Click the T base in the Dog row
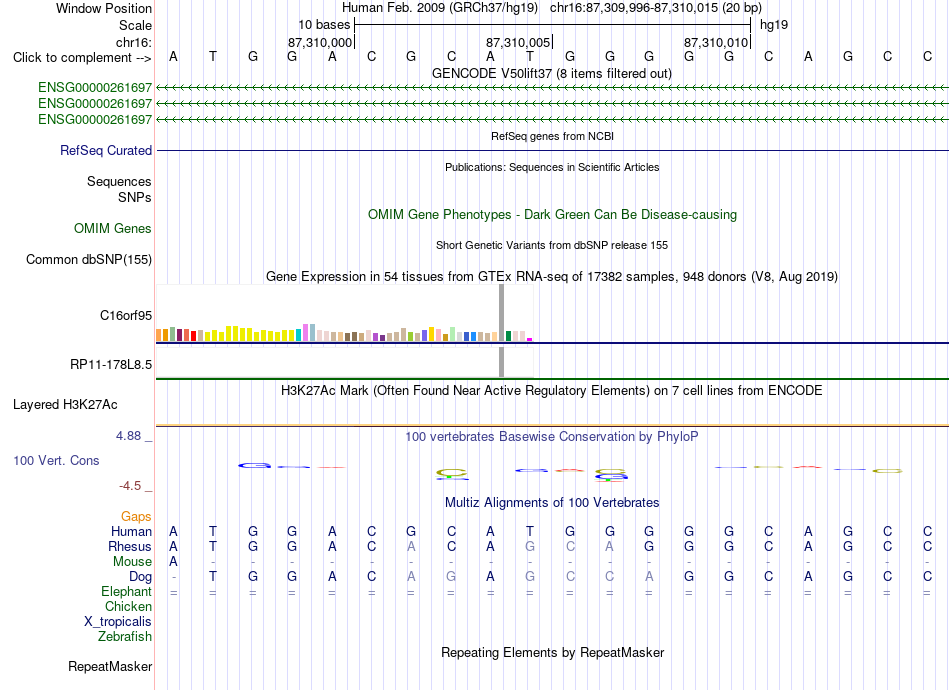 (213, 576)
